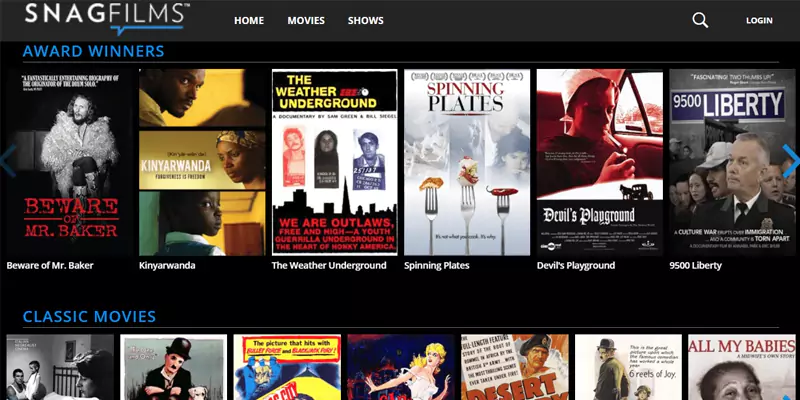Open the SHOWS menu item
The height and width of the screenshot is (400, 800).
coord(366,21)
